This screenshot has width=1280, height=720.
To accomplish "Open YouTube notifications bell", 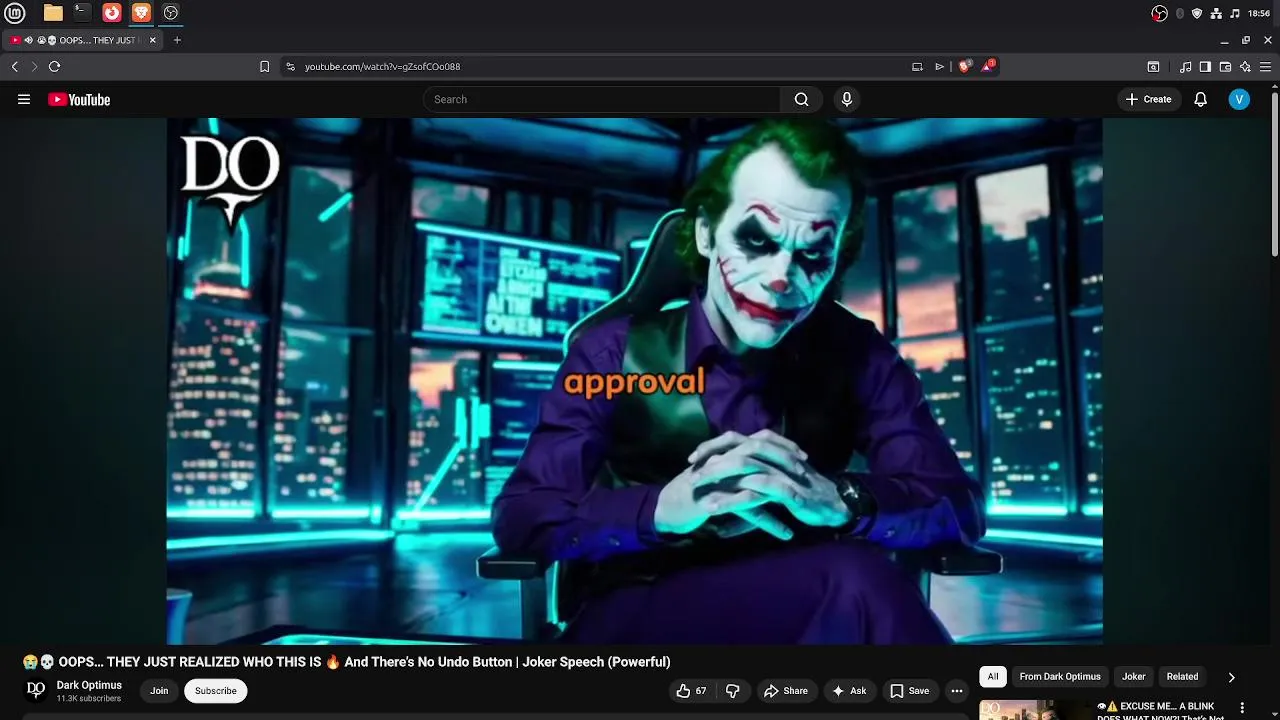I will 1201,99.
